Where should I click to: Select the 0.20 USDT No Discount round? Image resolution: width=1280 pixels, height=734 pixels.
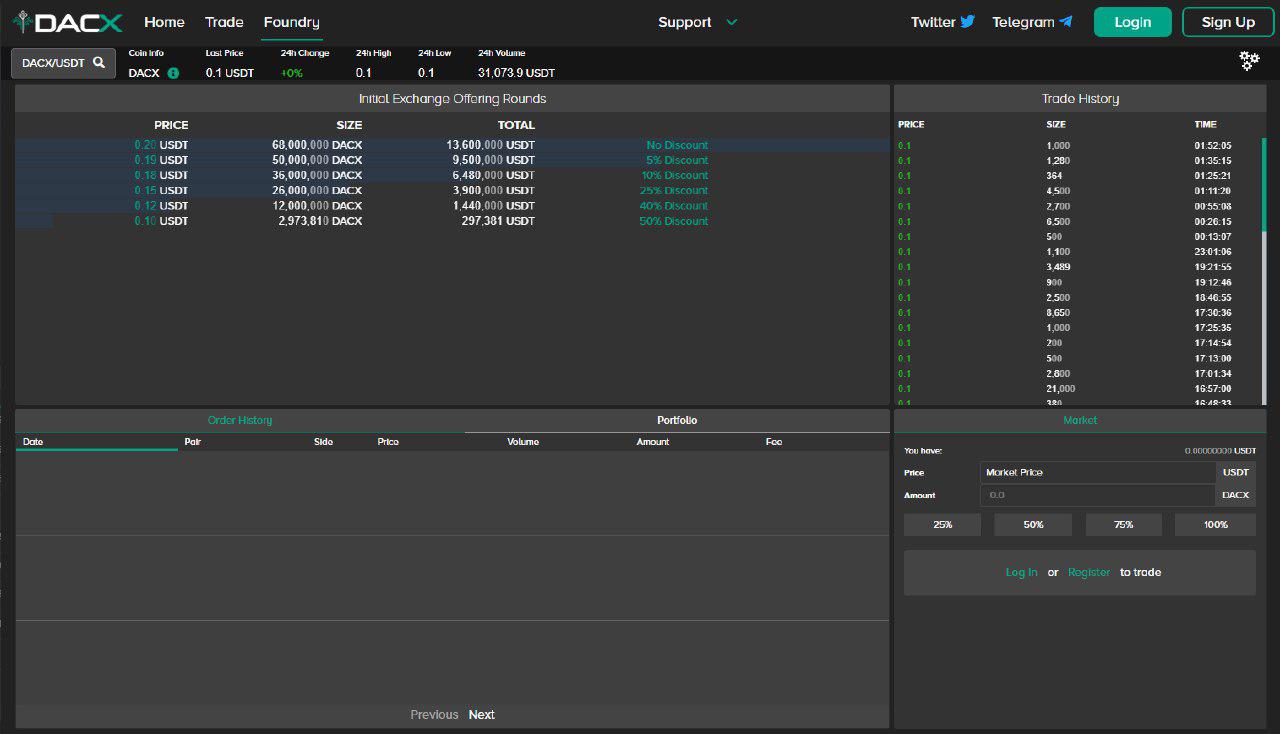[x=452, y=145]
